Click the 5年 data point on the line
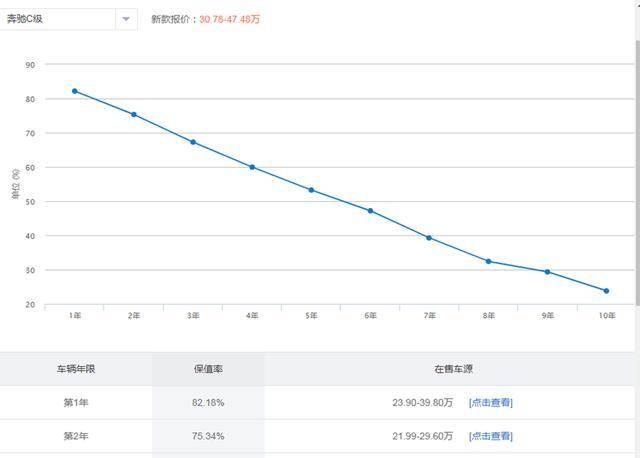Screen dimensions: 640x458 tap(311, 190)
